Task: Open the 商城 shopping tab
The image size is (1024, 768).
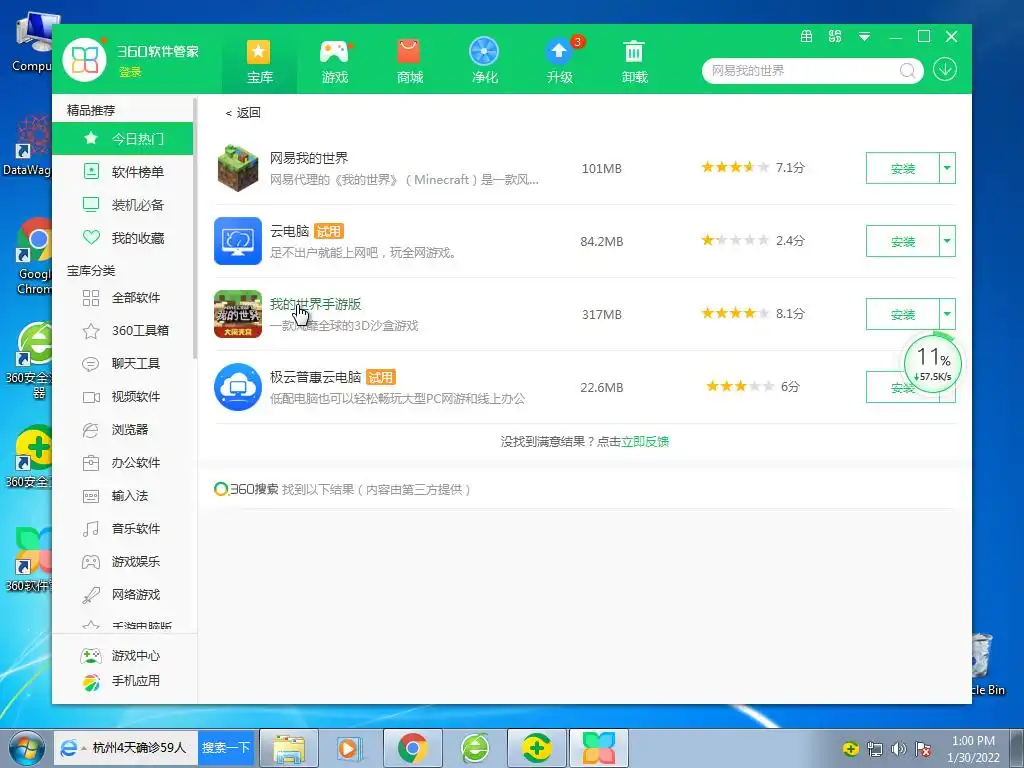Action: (x=409, y=61)
